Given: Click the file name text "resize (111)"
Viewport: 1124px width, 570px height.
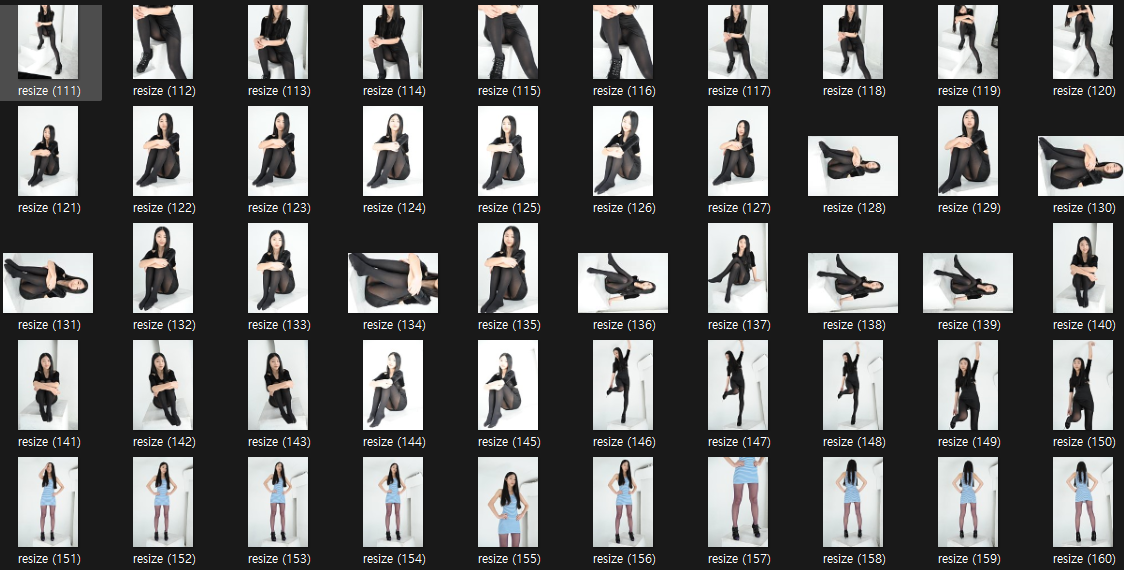Looking at the screenshot, I should [x=49, y=91].
